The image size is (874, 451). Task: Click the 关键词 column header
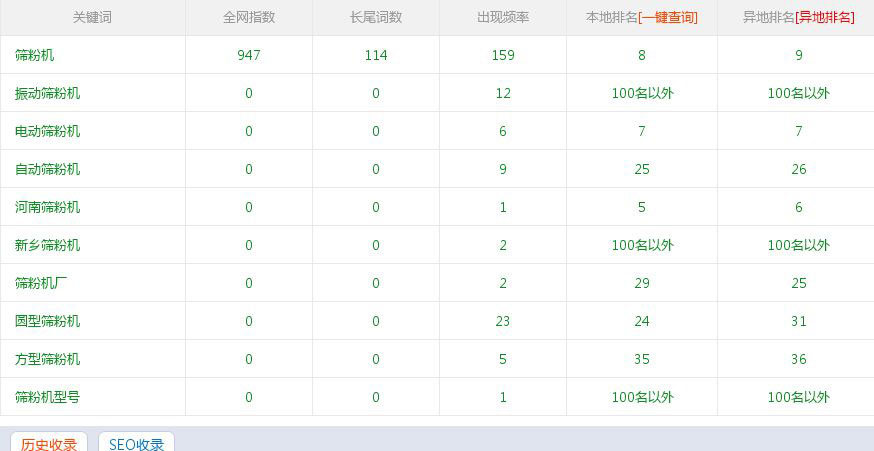92,18
